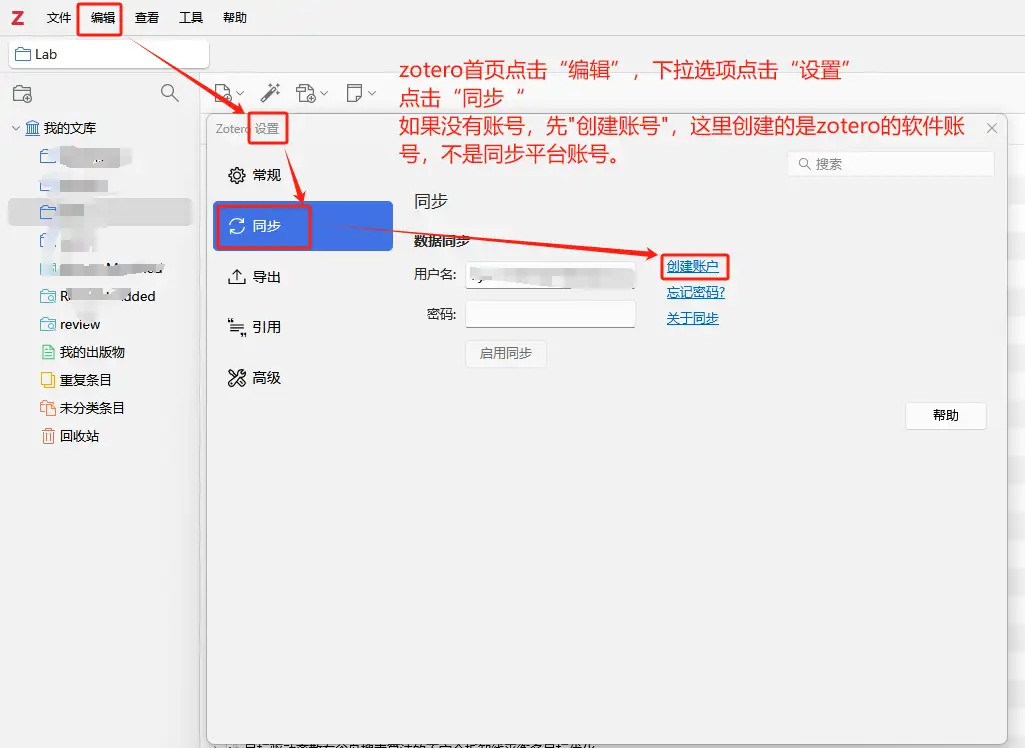Image resolution: width=1025 pixels, height=748 pixels.
Task: Open the add attachment dropdown arrow
Action: click(x=324, y=94)
